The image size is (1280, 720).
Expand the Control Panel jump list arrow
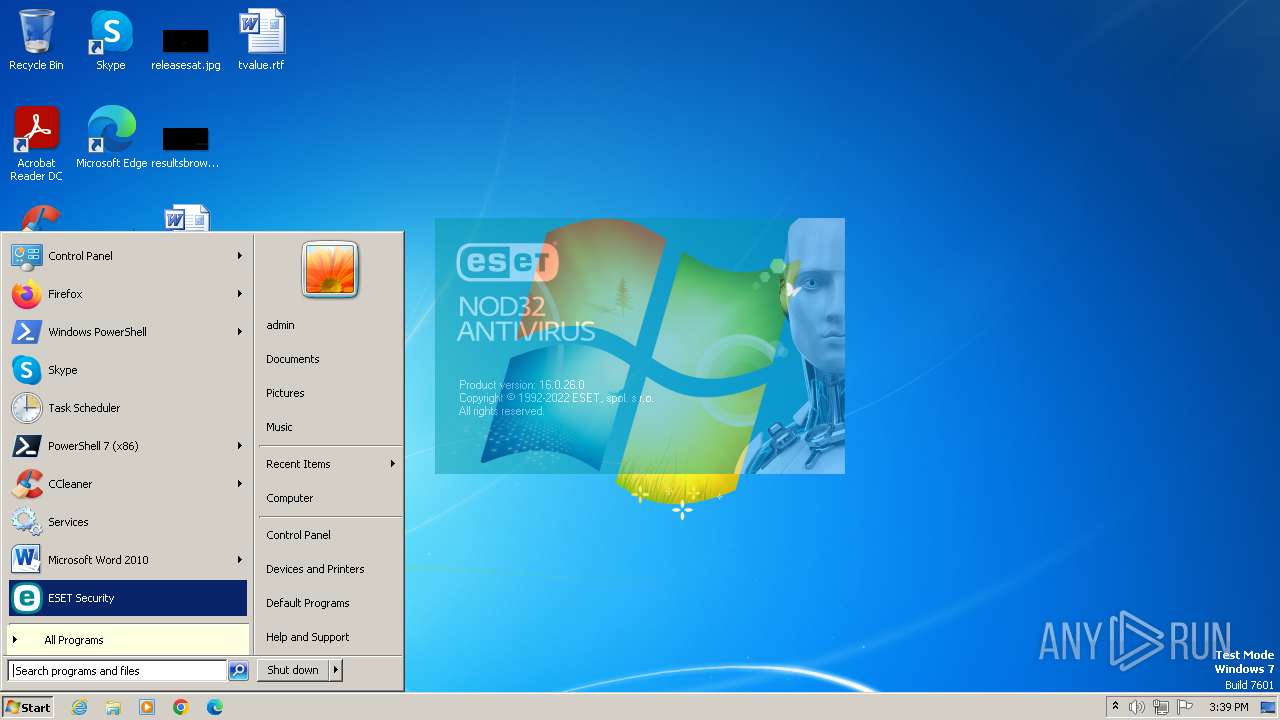(x=240, y=256)
